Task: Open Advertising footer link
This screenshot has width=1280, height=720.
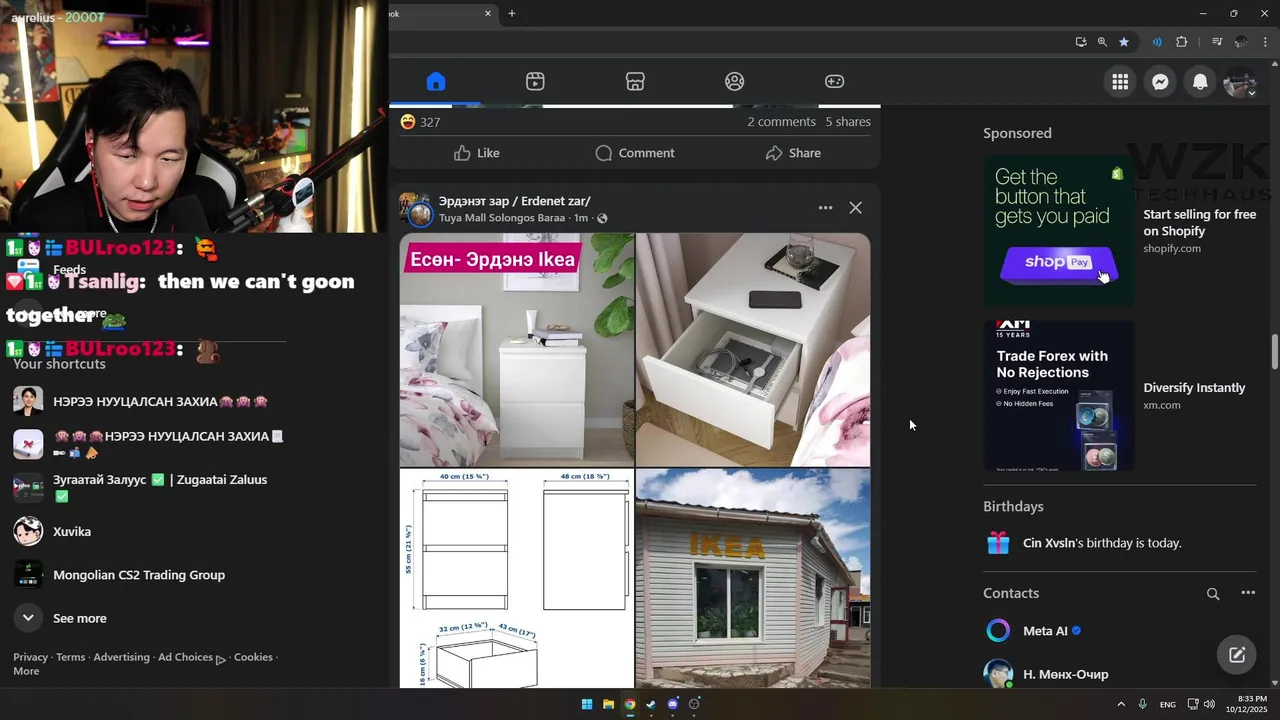Action: [x=121, y=657]
